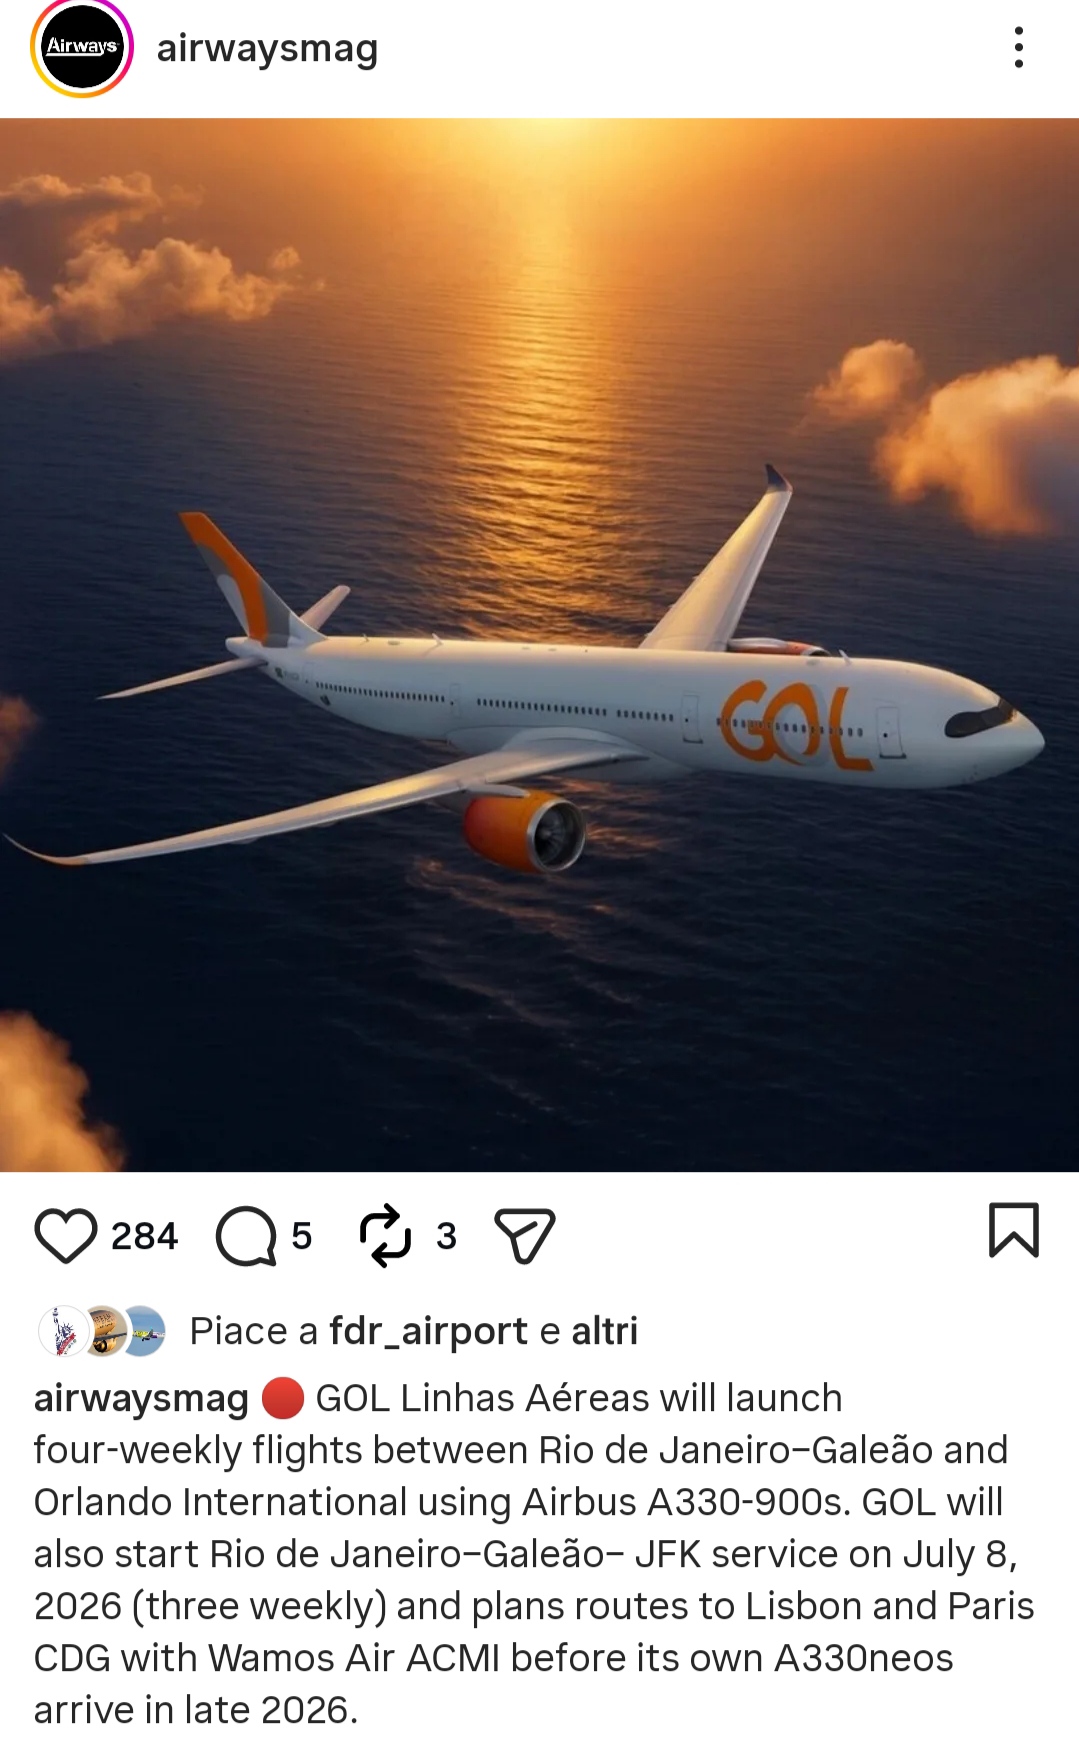Tap the GOL airplane photo

click(x=539, y=645)
